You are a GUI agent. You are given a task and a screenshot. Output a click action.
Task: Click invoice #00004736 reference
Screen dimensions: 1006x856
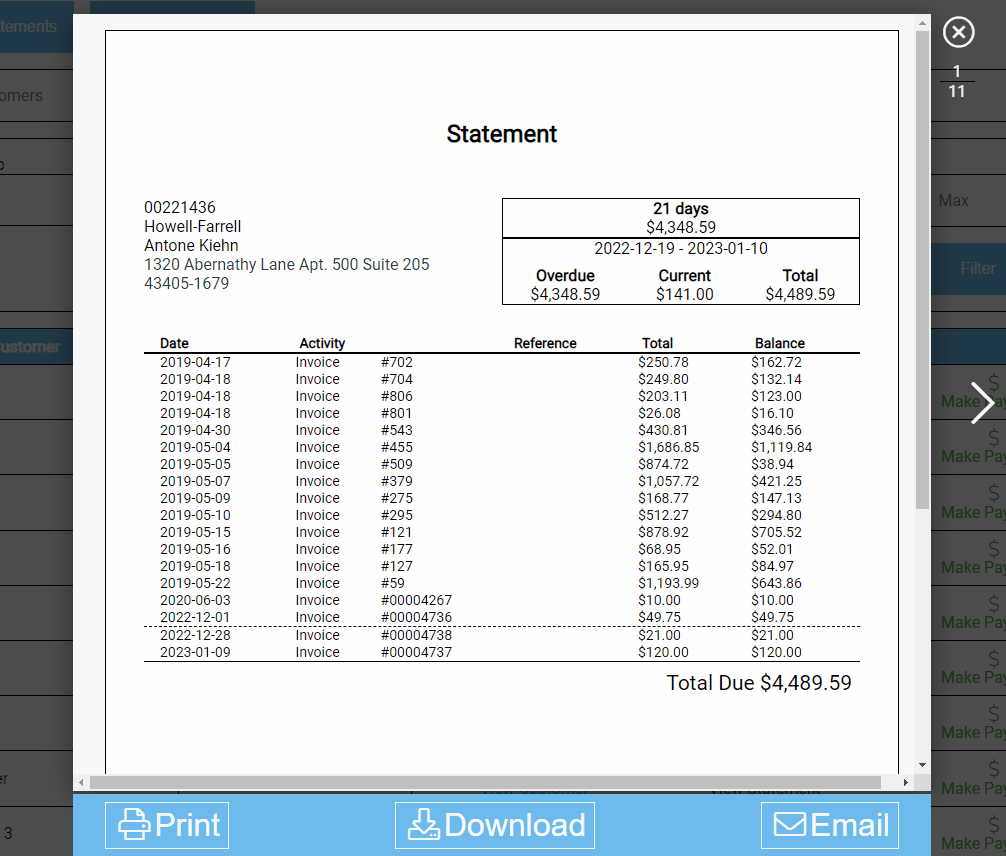coord(416,617)
